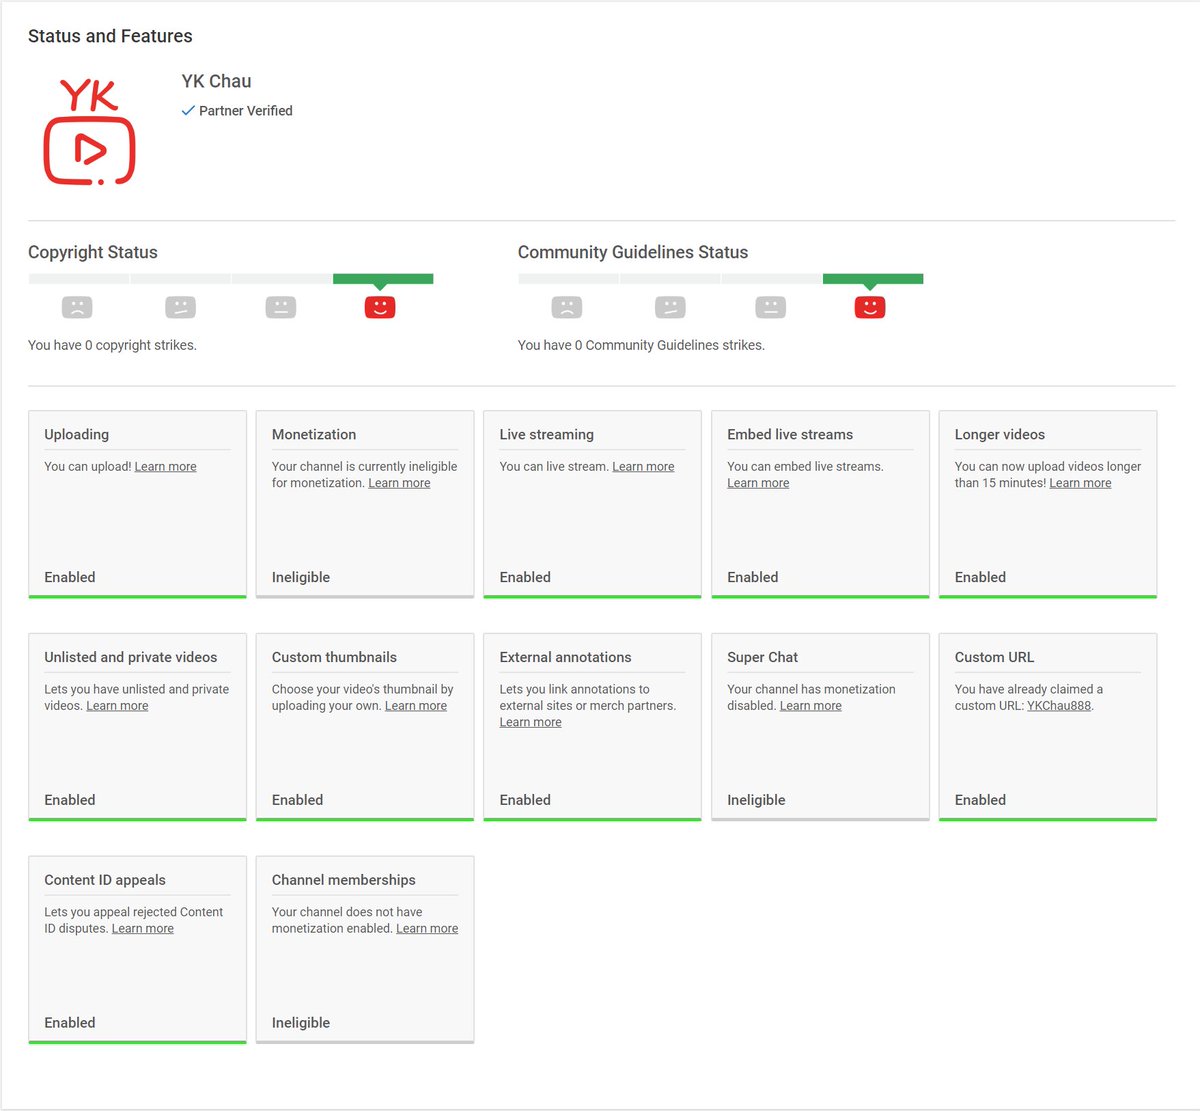Open Learn more in Embed live streams card
The height and width of the screenshot is (1111, 1200).
click(x=758, y=483)
